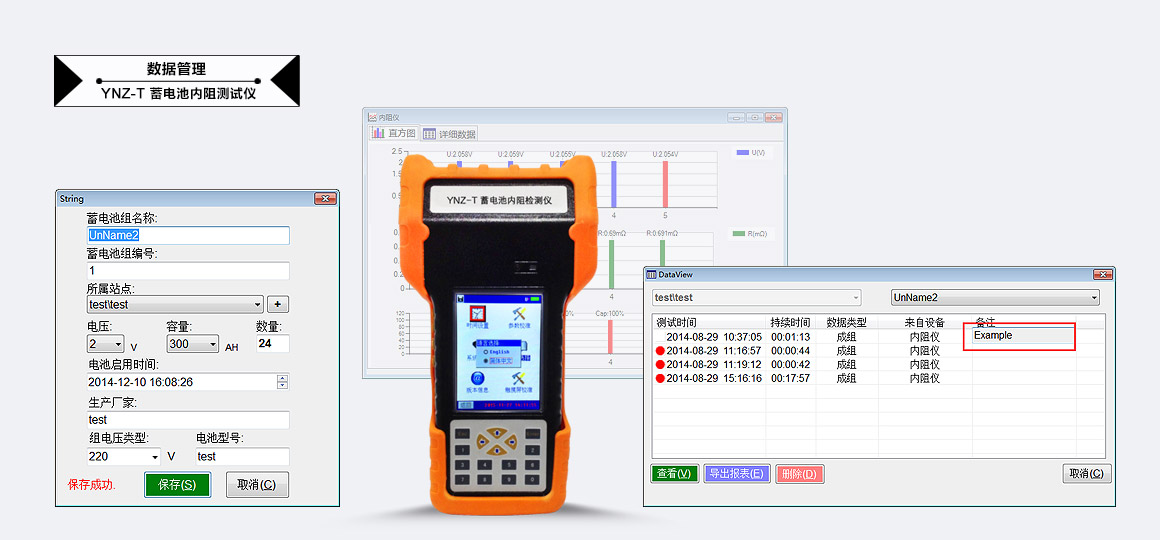1160x540 pixels.
Task: Tap the down arrow key on device keypad
Action: pyautogui.click(x=496, y=450)
